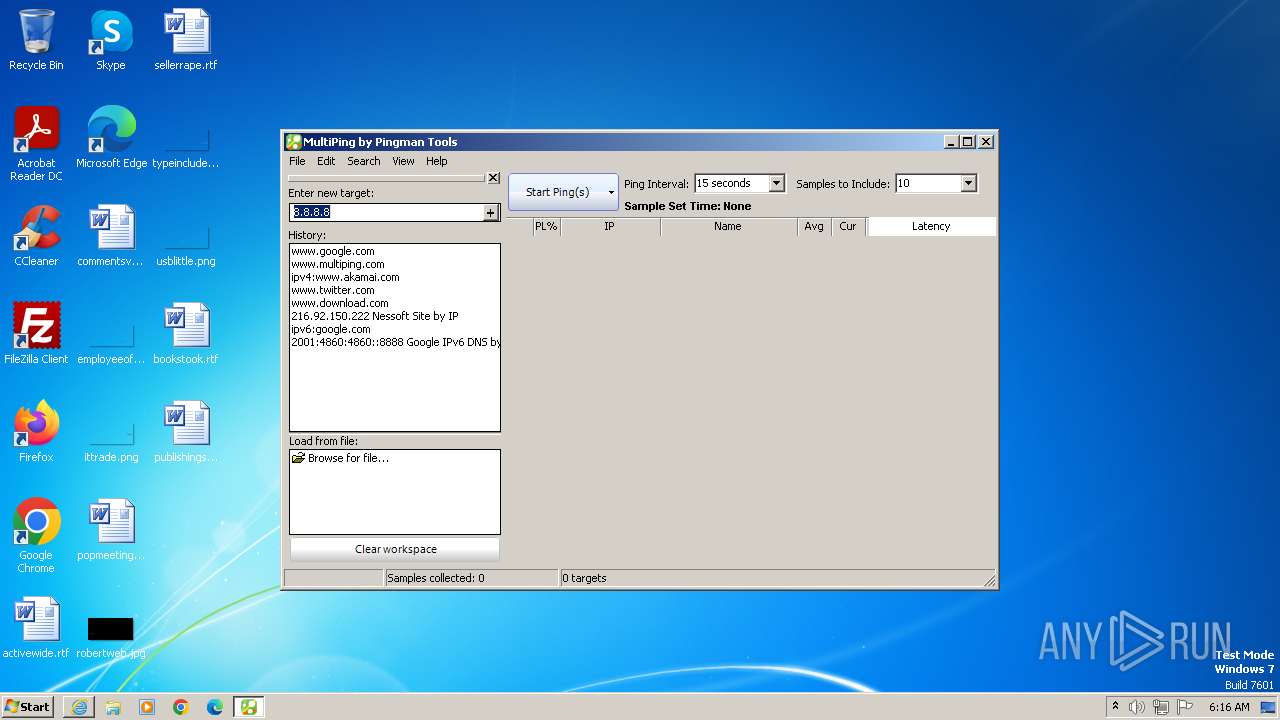Open File Explorer from the taskbar
Screen dimensions: 1280x720
point(113,707)
